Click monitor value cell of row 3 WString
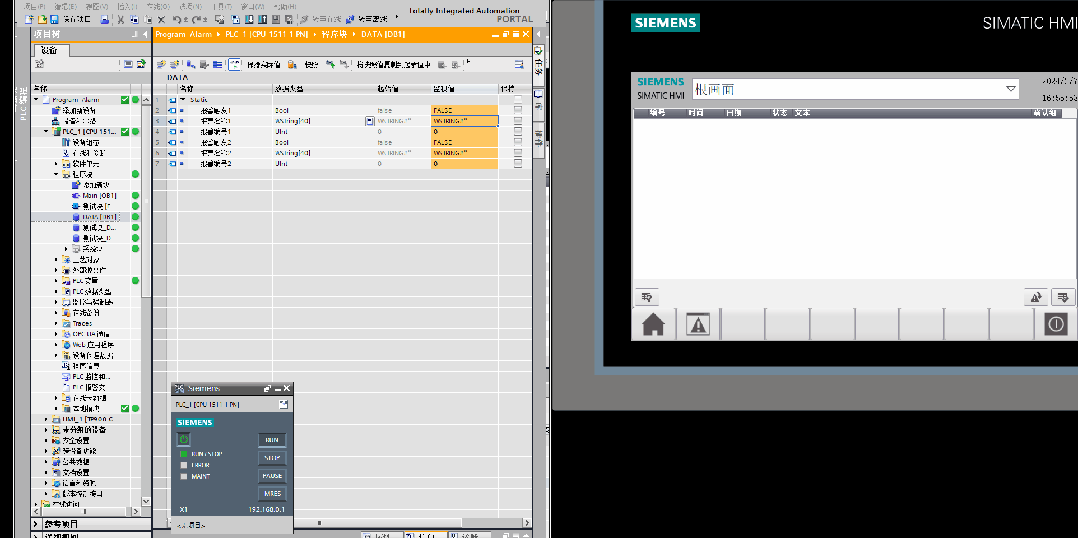 (464, 121)
